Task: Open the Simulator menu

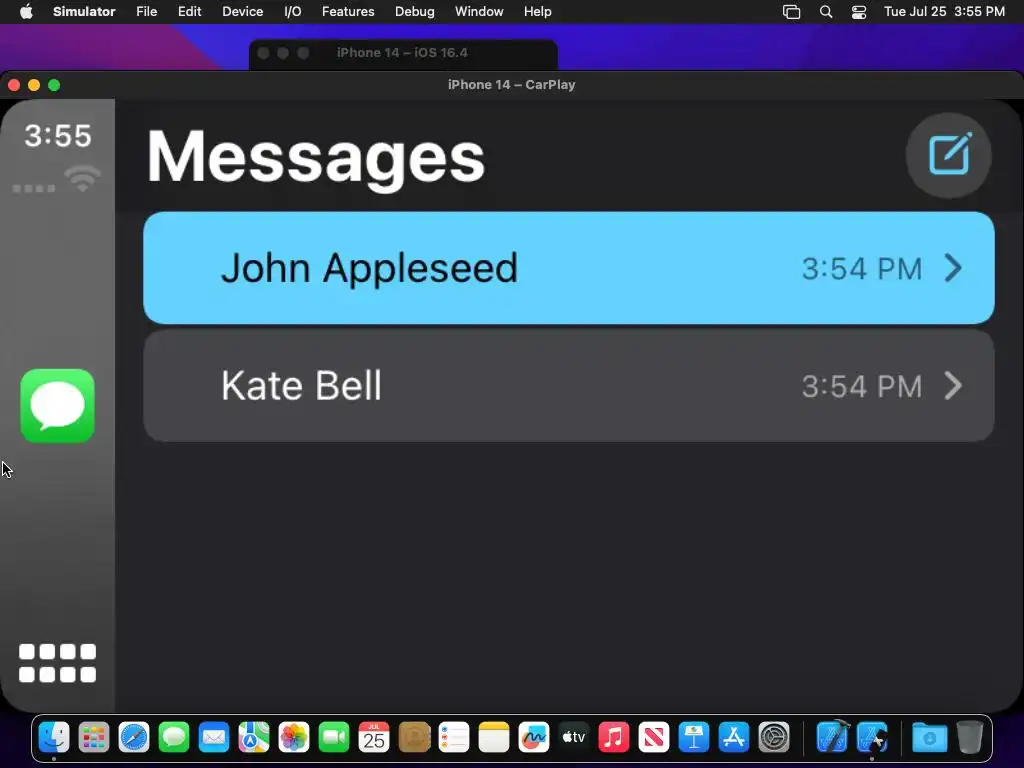Action: (84, 12)
